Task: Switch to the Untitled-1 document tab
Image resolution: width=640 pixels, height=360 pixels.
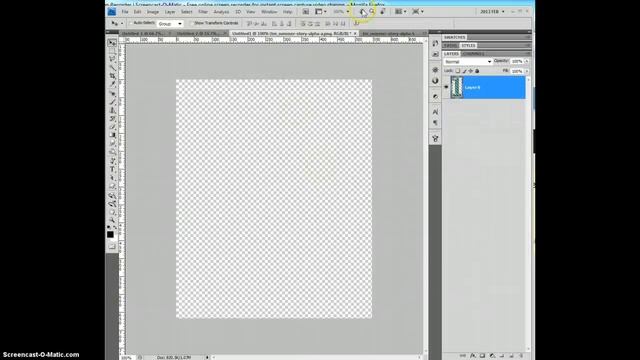Action: 145,33
